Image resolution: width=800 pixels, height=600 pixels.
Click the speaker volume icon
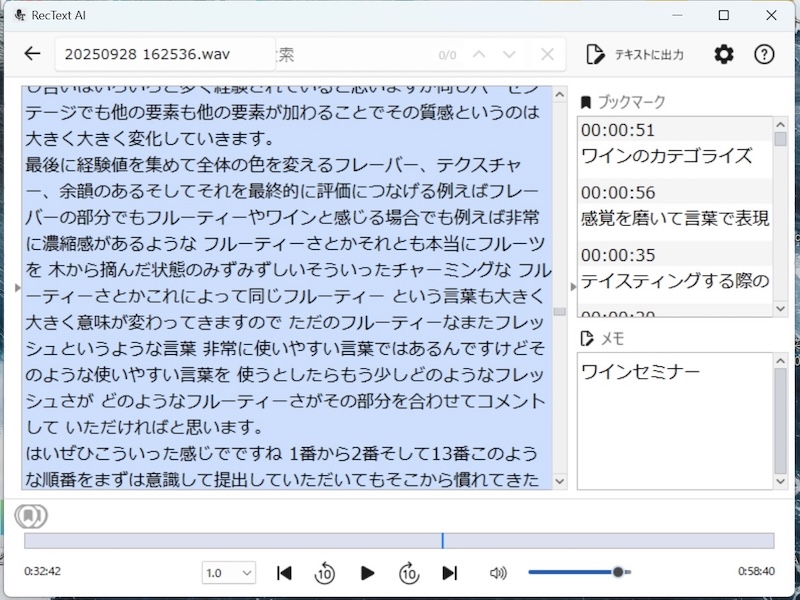point(497,572)
